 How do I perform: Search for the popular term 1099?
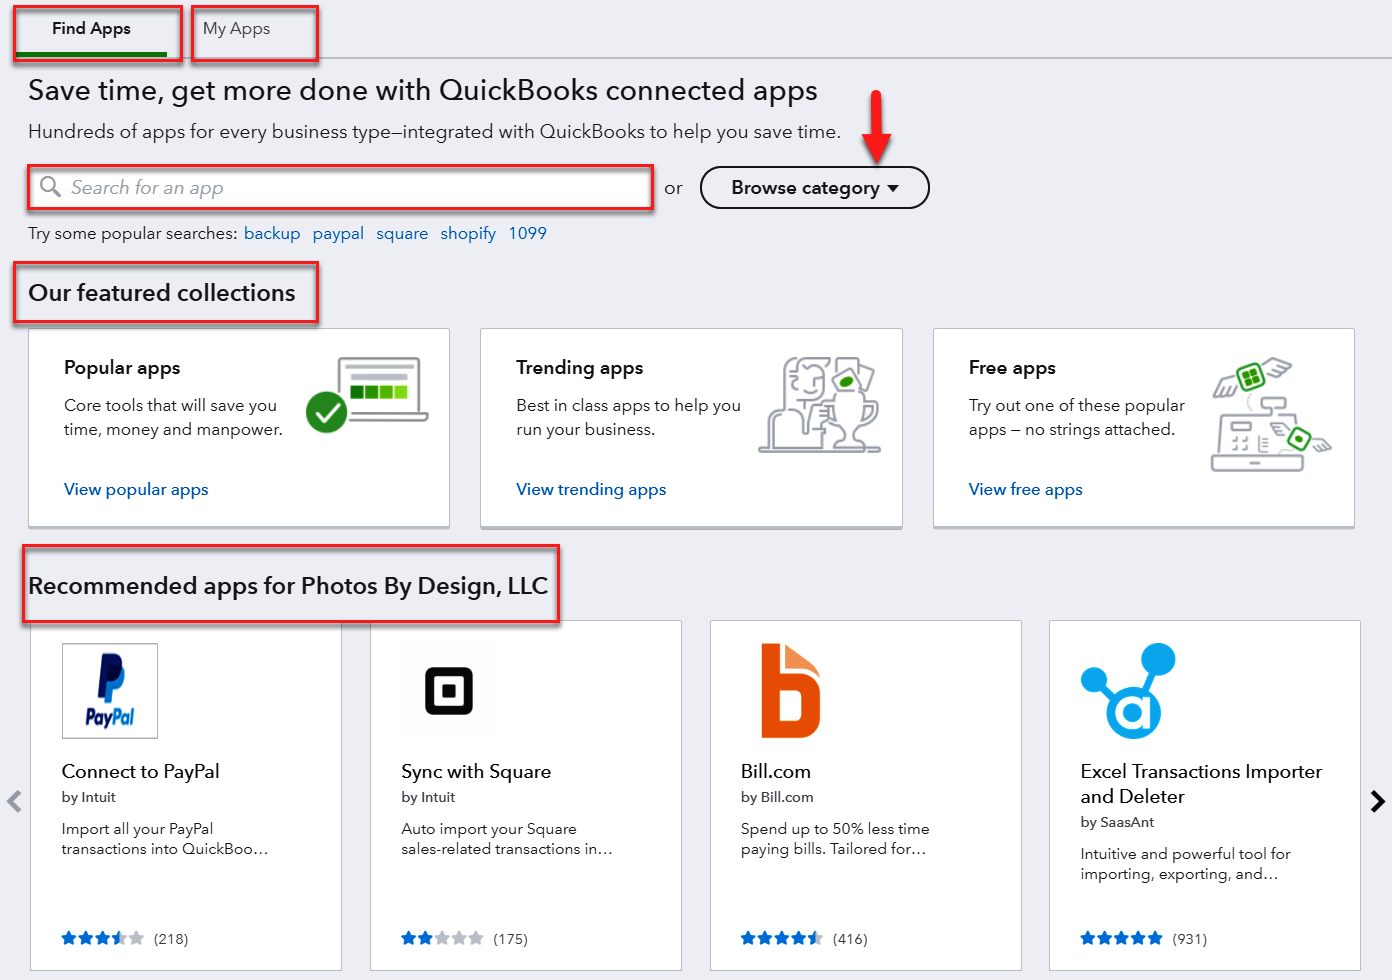[528, 233]
